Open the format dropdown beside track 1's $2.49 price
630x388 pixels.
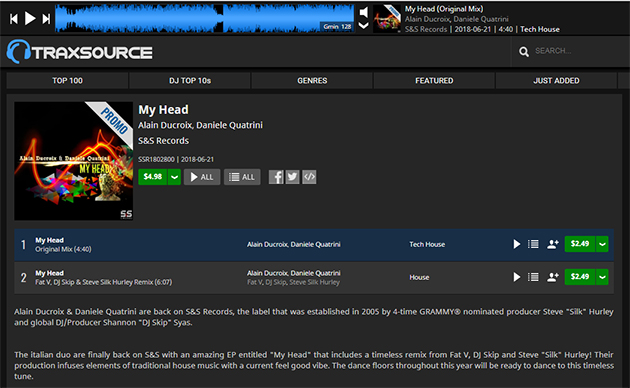tap(602, 244)
